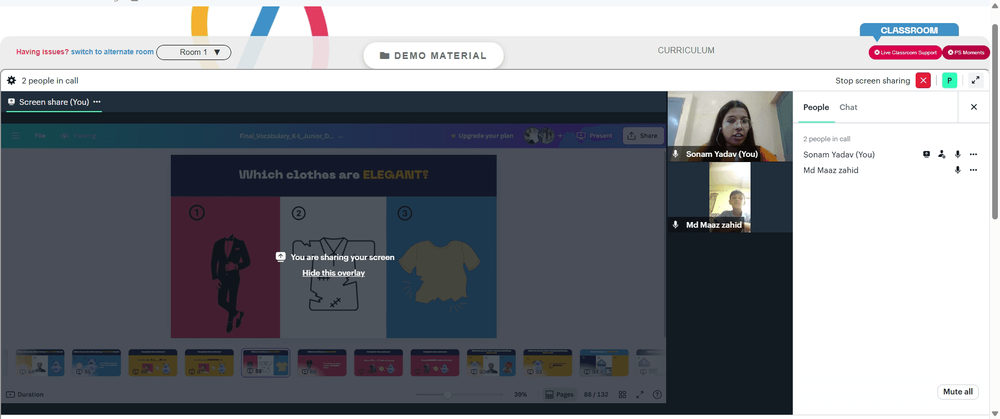Click Upgrade your plan button
The image size is (1000, 419).
(x=482, y=136)
